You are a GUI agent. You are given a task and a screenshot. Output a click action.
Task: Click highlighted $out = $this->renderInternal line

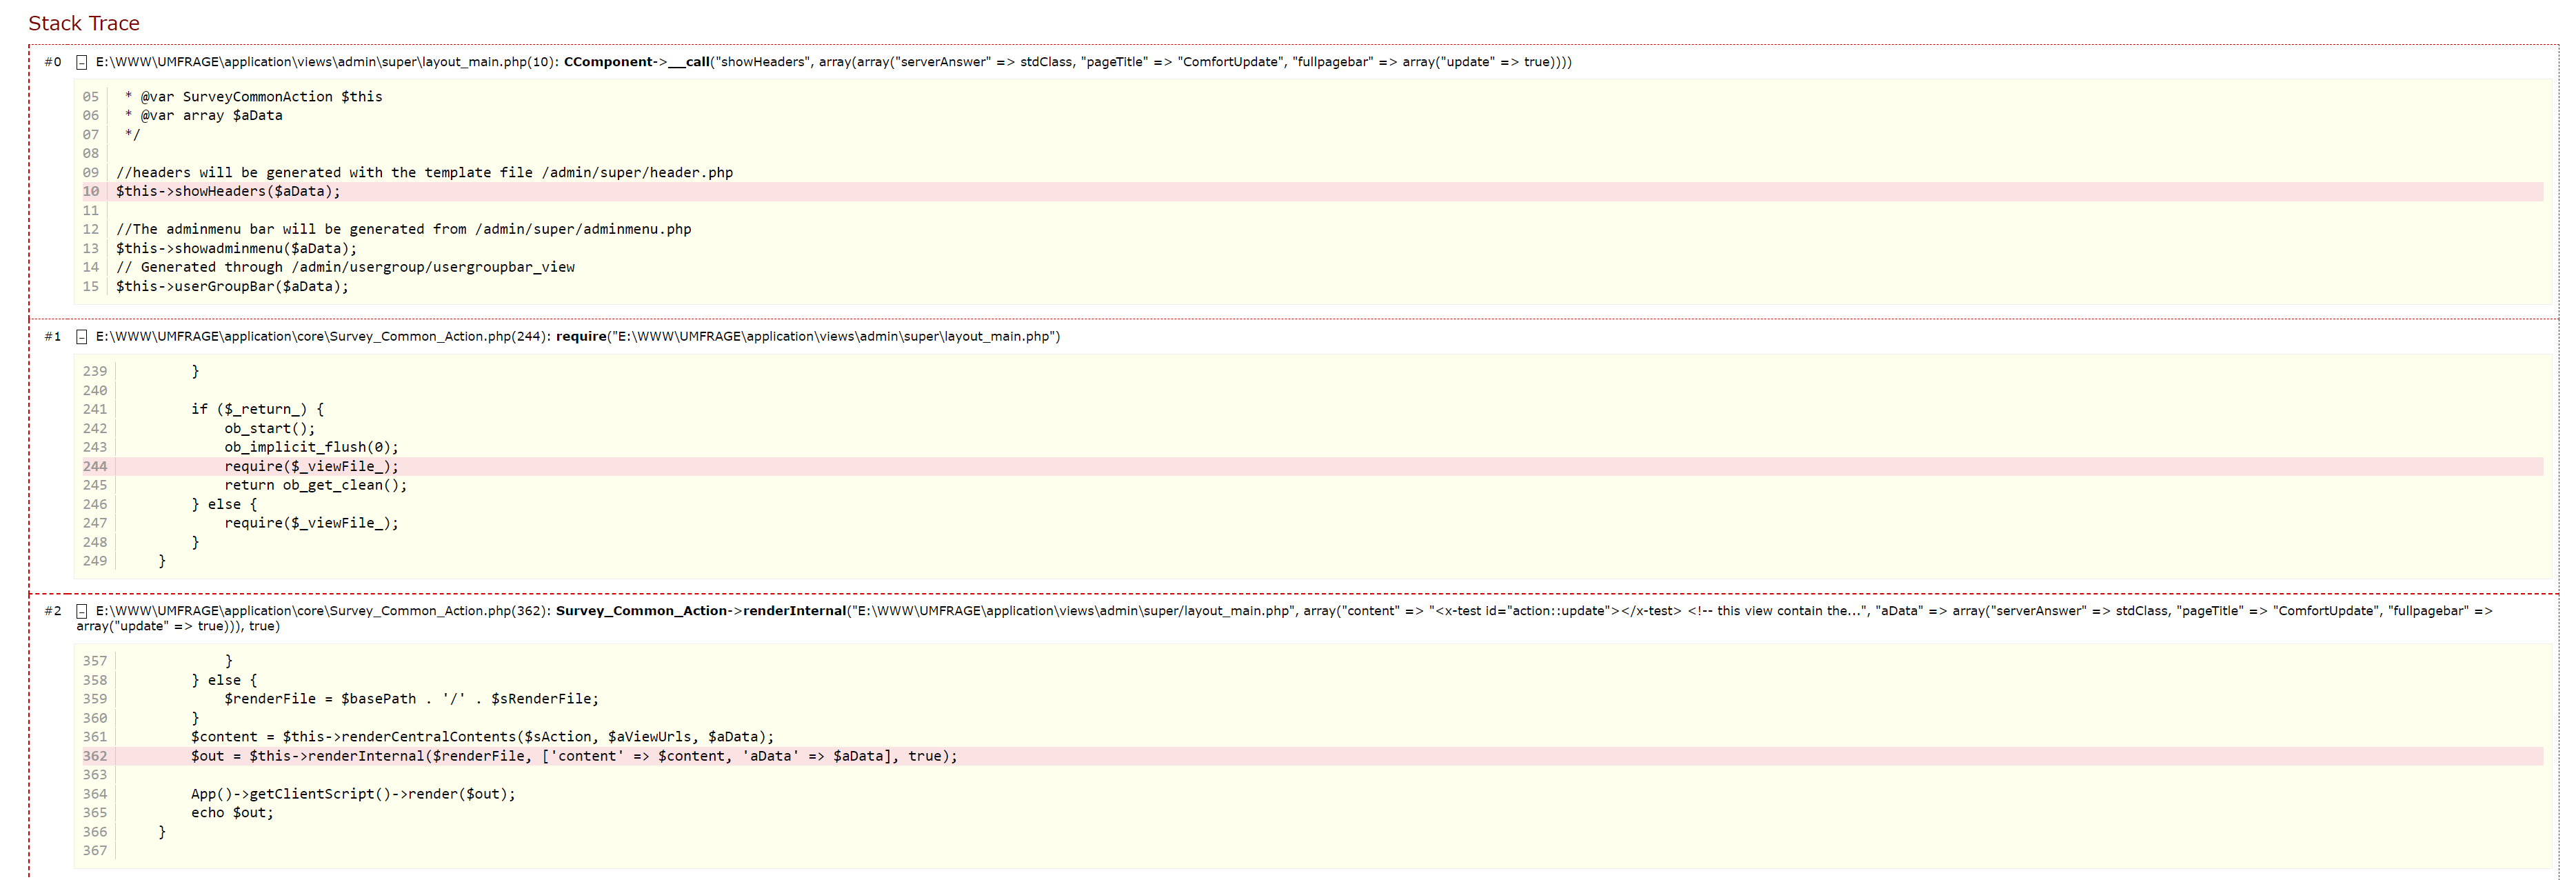click(x=573, y=756)
